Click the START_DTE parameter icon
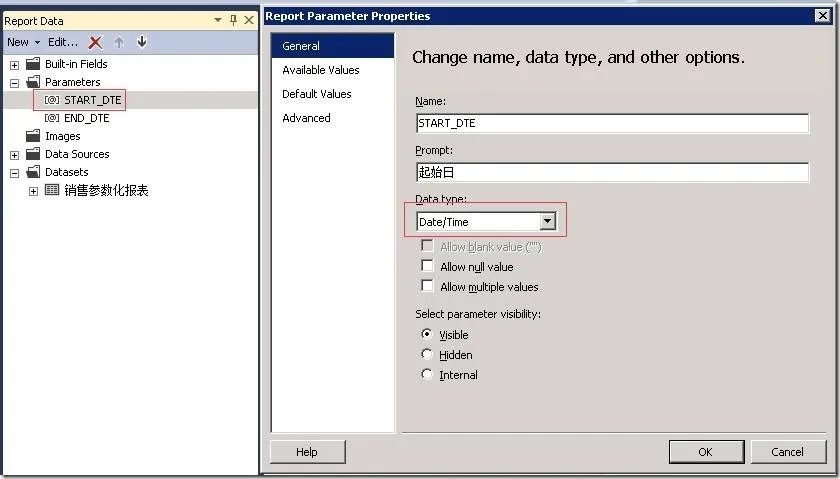840x479 pixels. coord(52,100)
